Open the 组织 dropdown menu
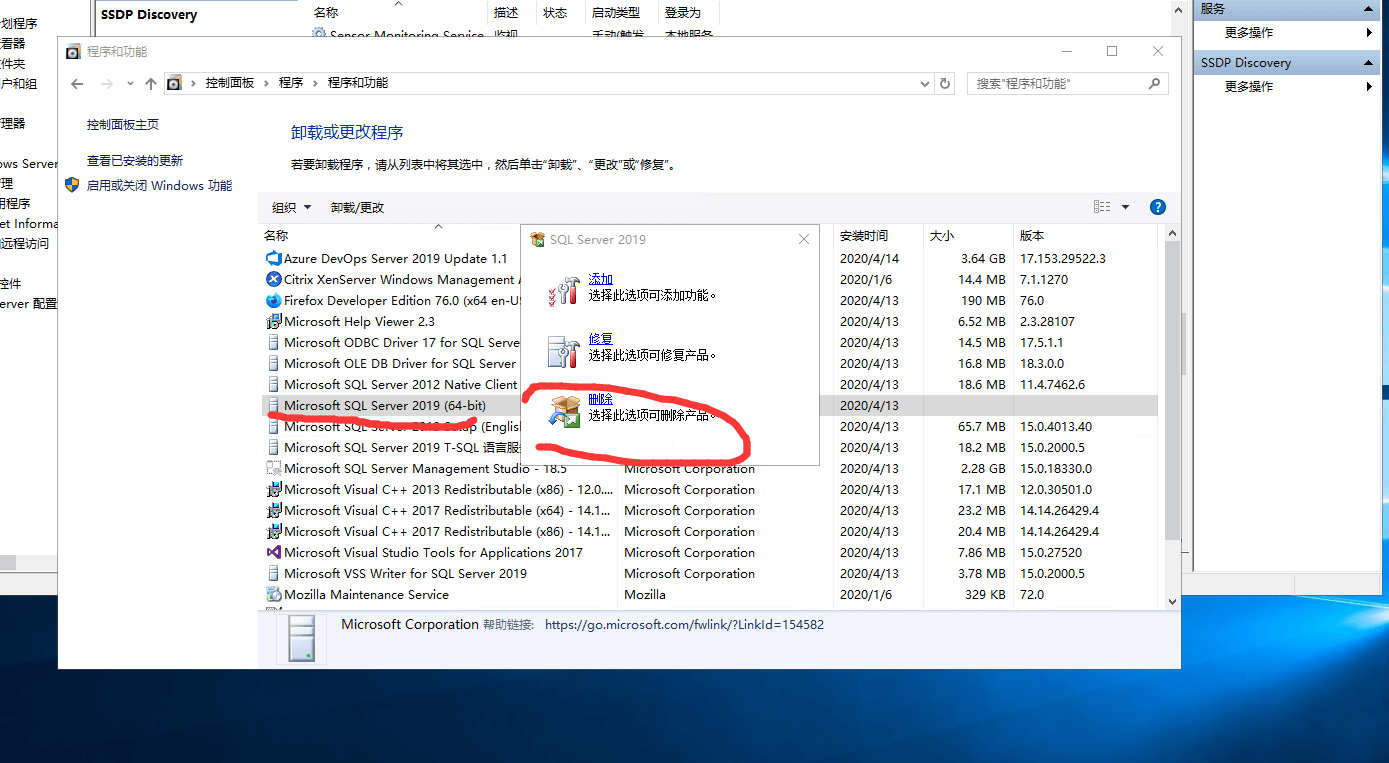 291,208
